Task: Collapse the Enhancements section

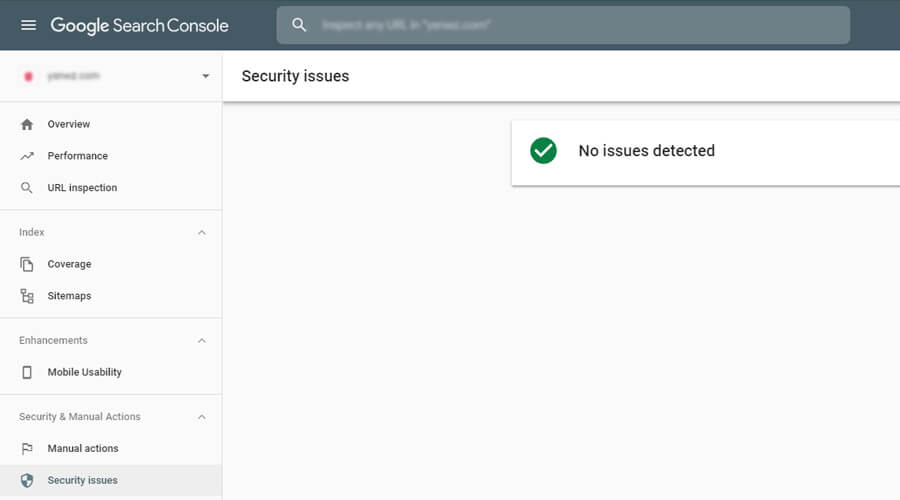Action: pos(201,340)
